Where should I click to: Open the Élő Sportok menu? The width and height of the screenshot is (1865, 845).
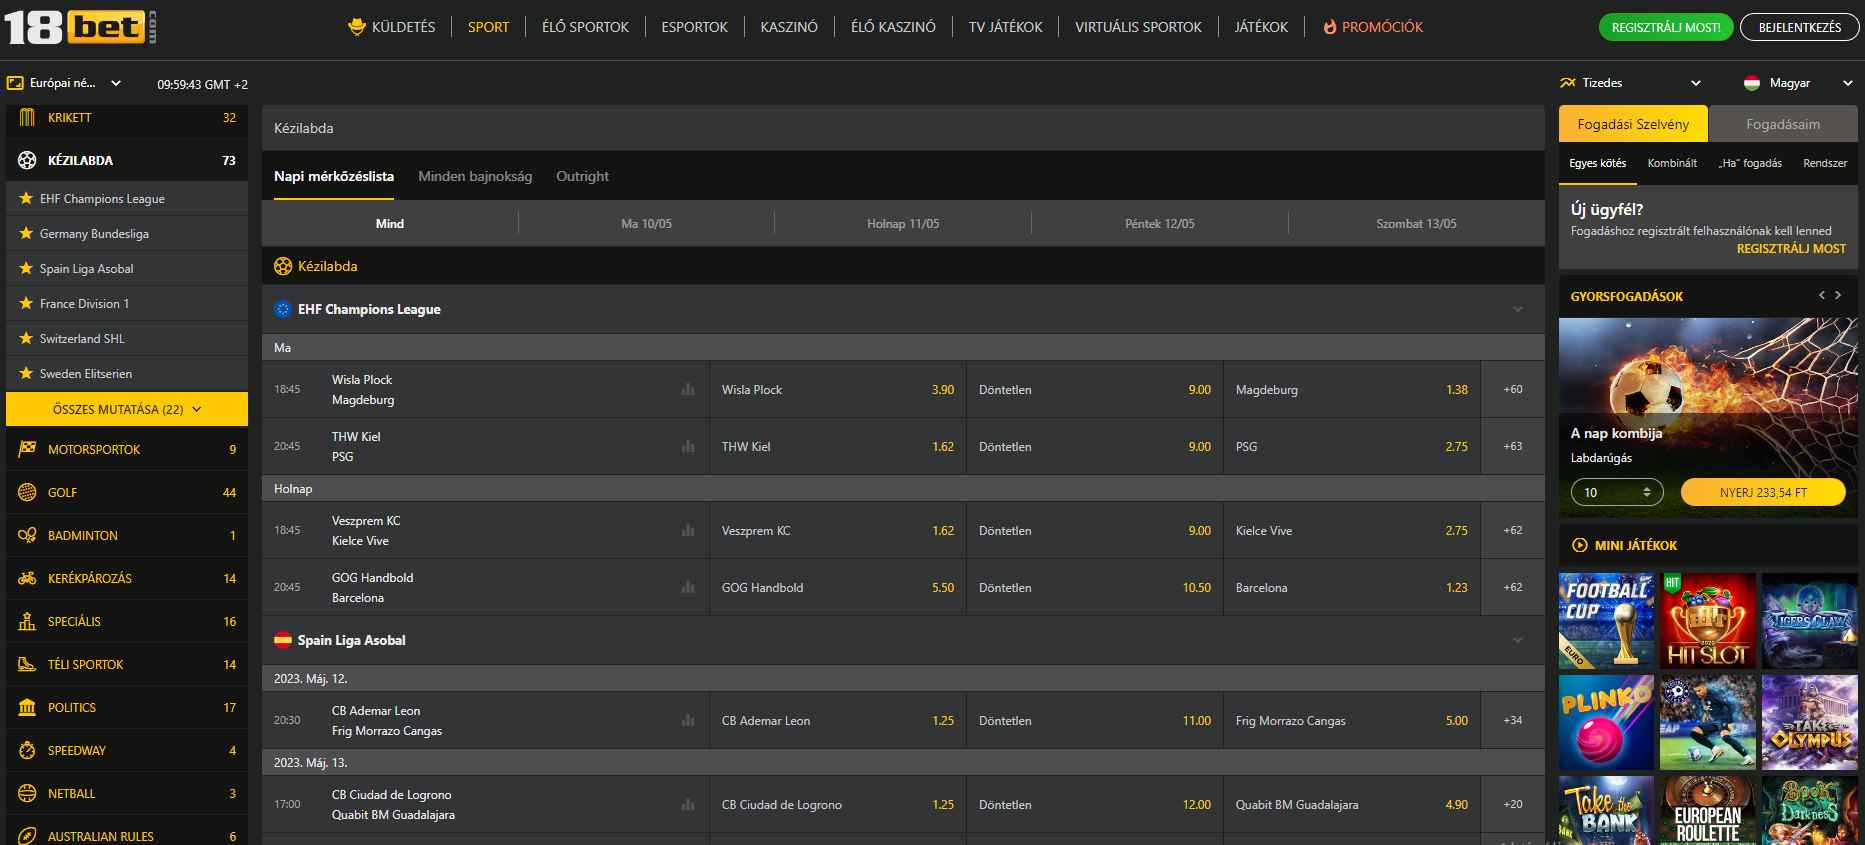pos(585,27)
